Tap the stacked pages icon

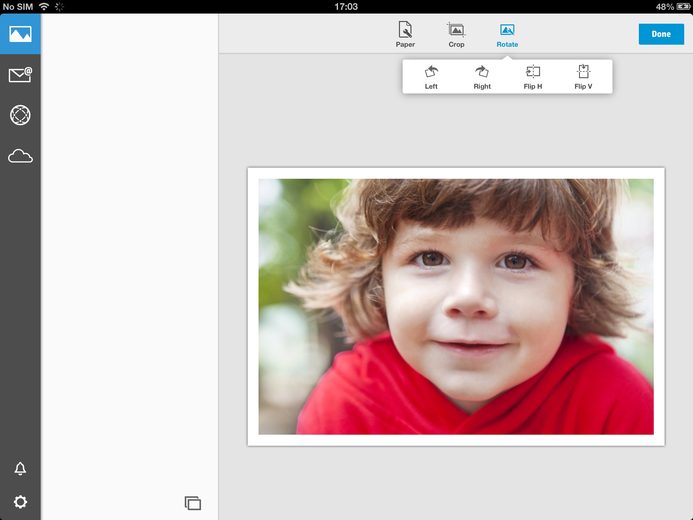pyautogui.click(x=193, y=503)
